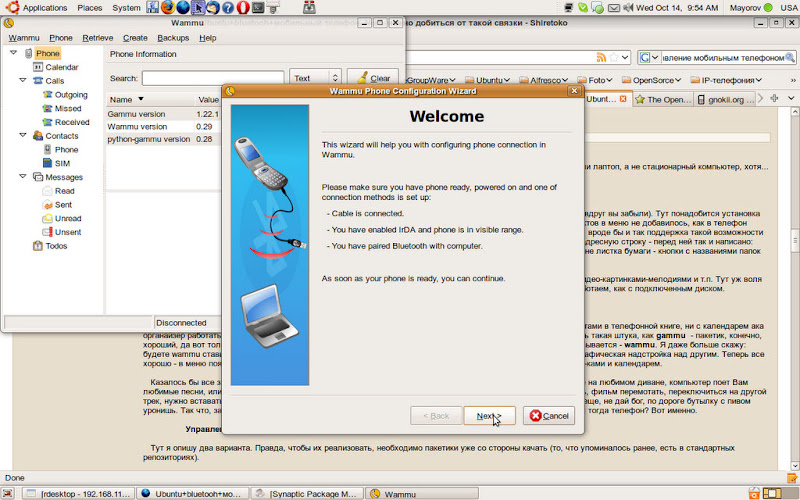Viewport: 800px width, 500px height.
Task: Select Missed calls in the tree
Action: [68, 108]
